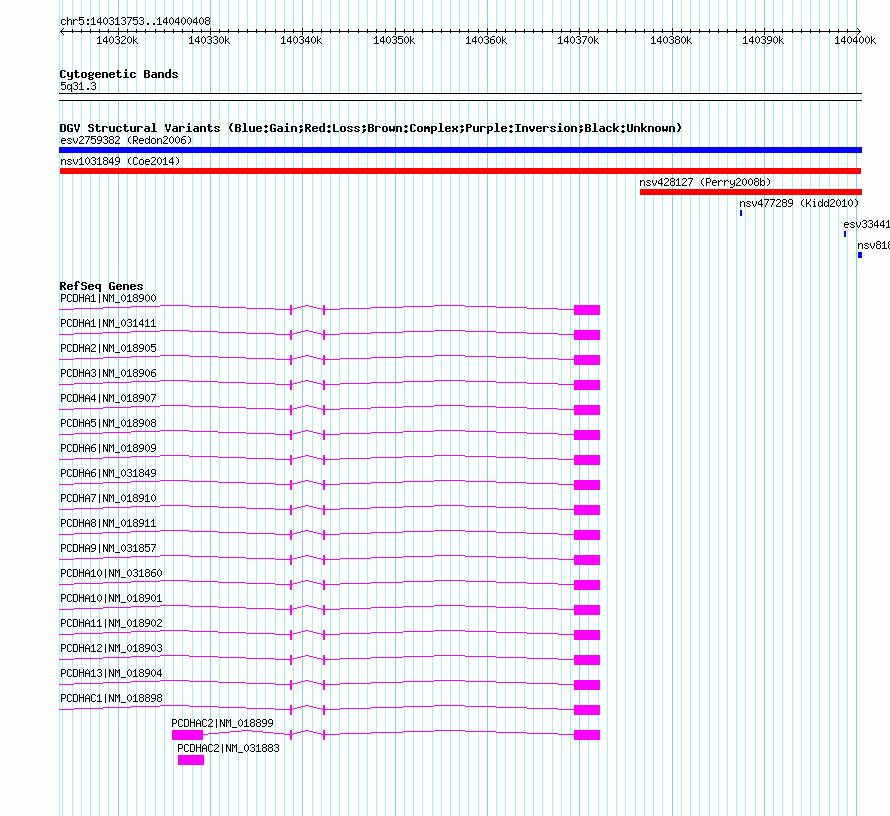890x816 pixels.
Task: Click the PCDHA8|NM_018911 gene label
Action: click(x=108, y=523)
